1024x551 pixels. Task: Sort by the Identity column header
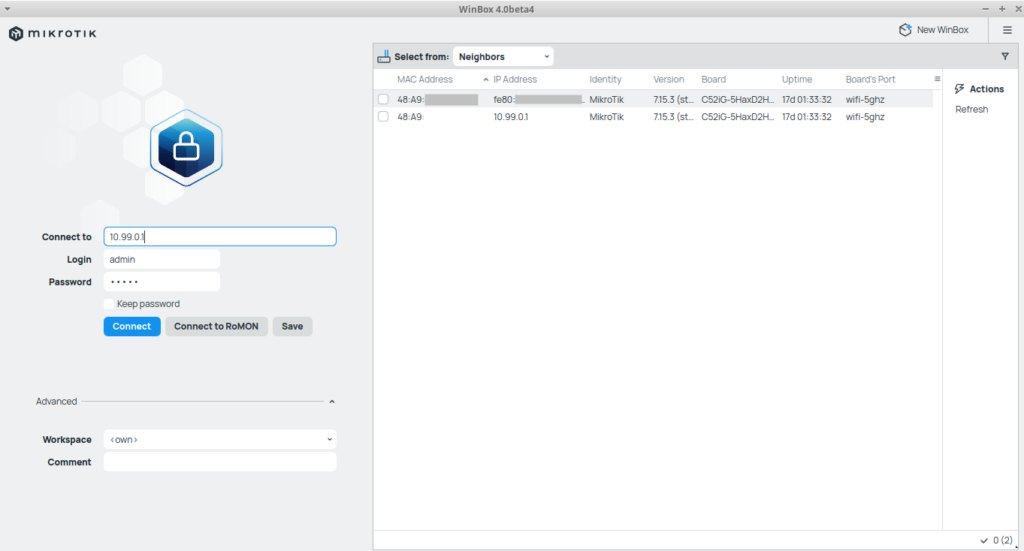pyautogui.click(x=605, y=79)
